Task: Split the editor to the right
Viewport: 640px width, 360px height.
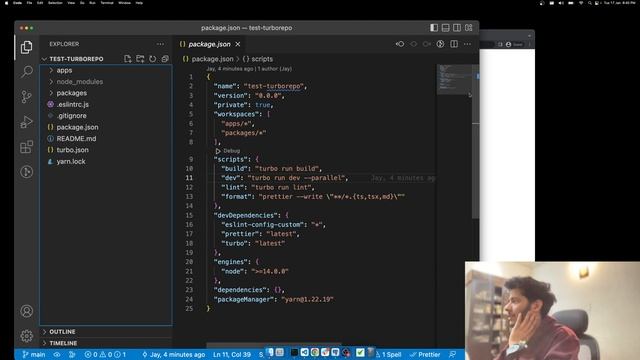Action: point(454,44)
